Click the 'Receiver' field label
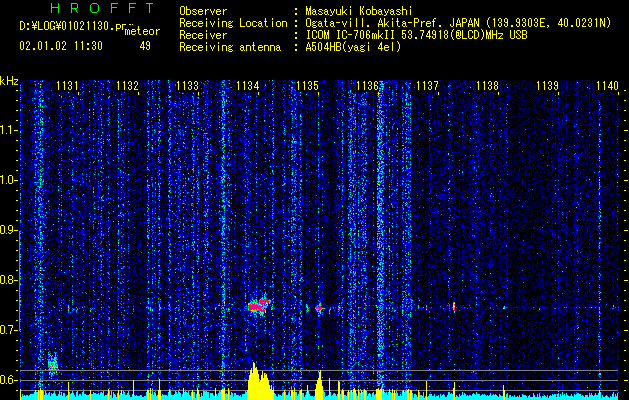Screen dimensions: 629x400 pyautogui.click(x=203, y=35)
